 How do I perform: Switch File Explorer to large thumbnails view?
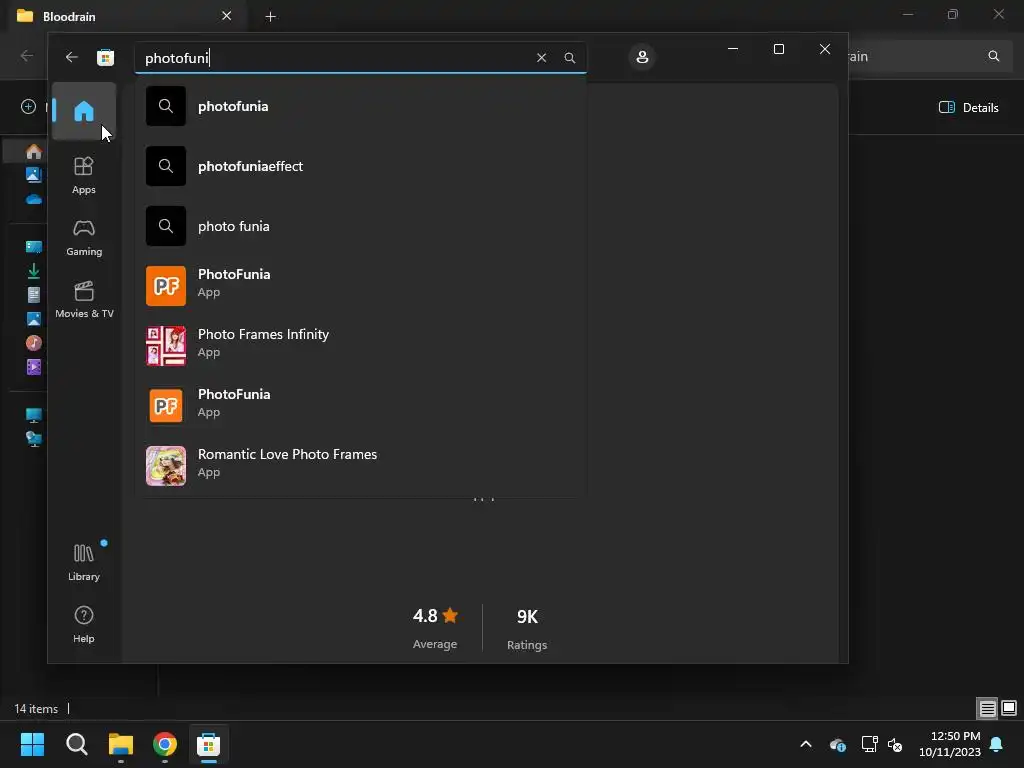tap(1009, 708)
